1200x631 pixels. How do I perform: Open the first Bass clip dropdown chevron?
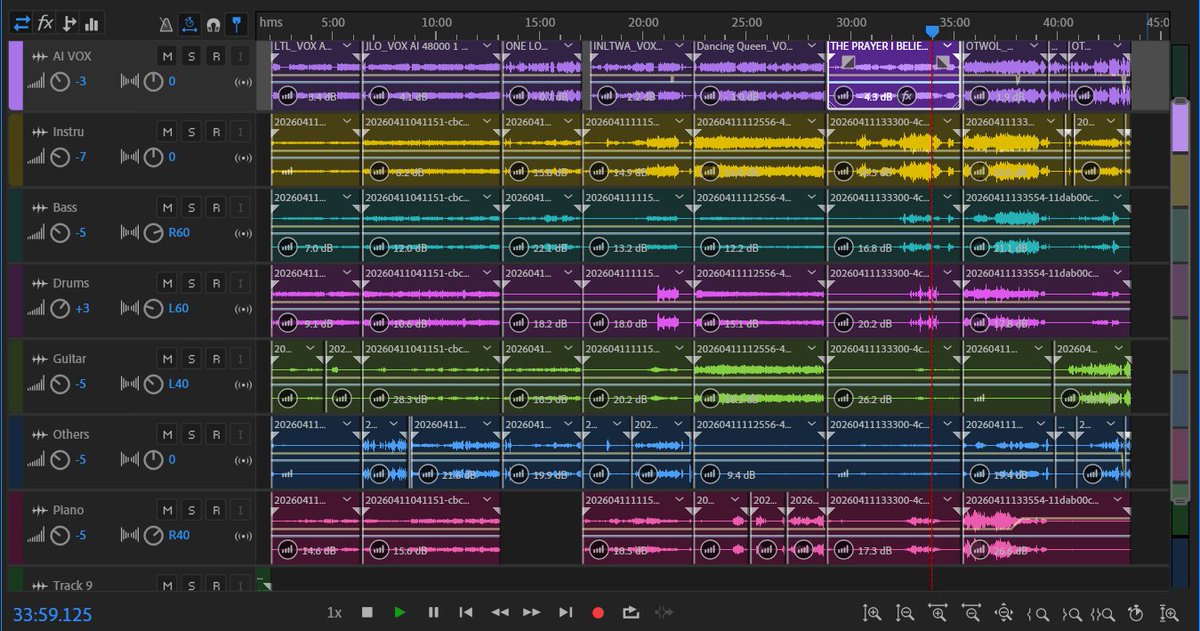(x=346, y=197)
